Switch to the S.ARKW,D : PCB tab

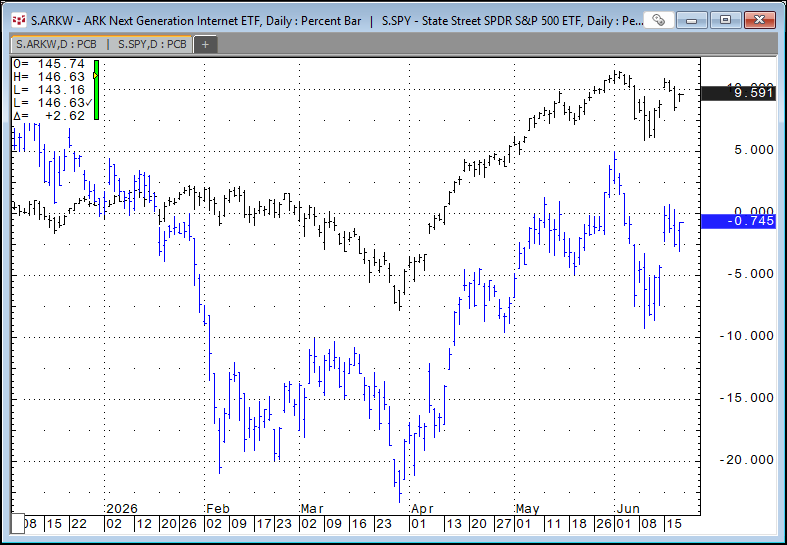click(x=56, y=44)
